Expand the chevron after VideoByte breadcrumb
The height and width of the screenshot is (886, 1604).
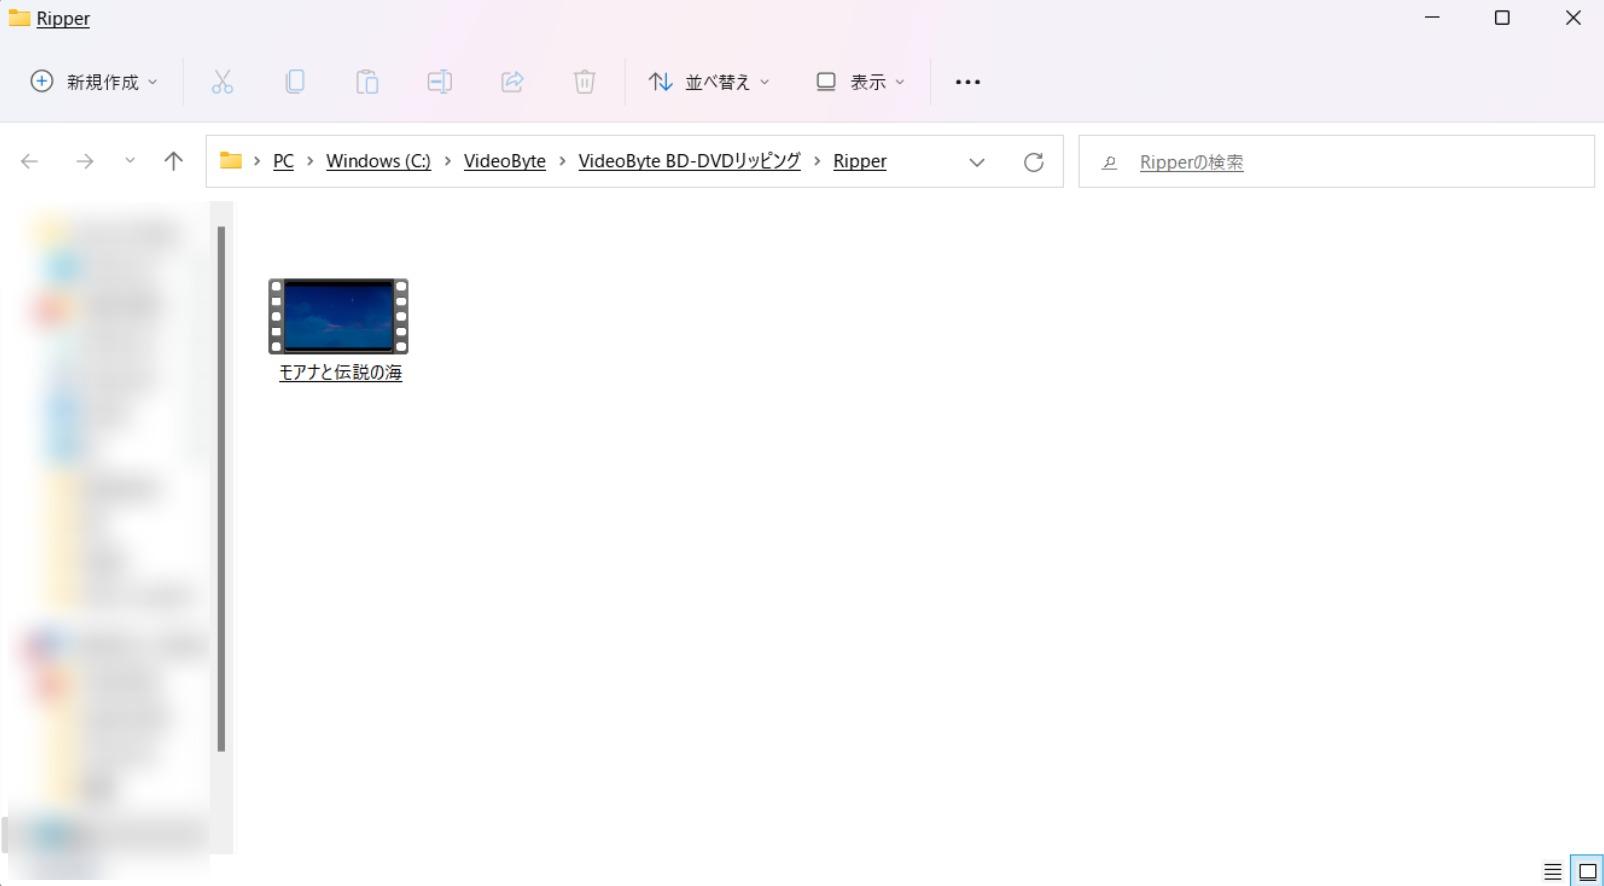562,161
